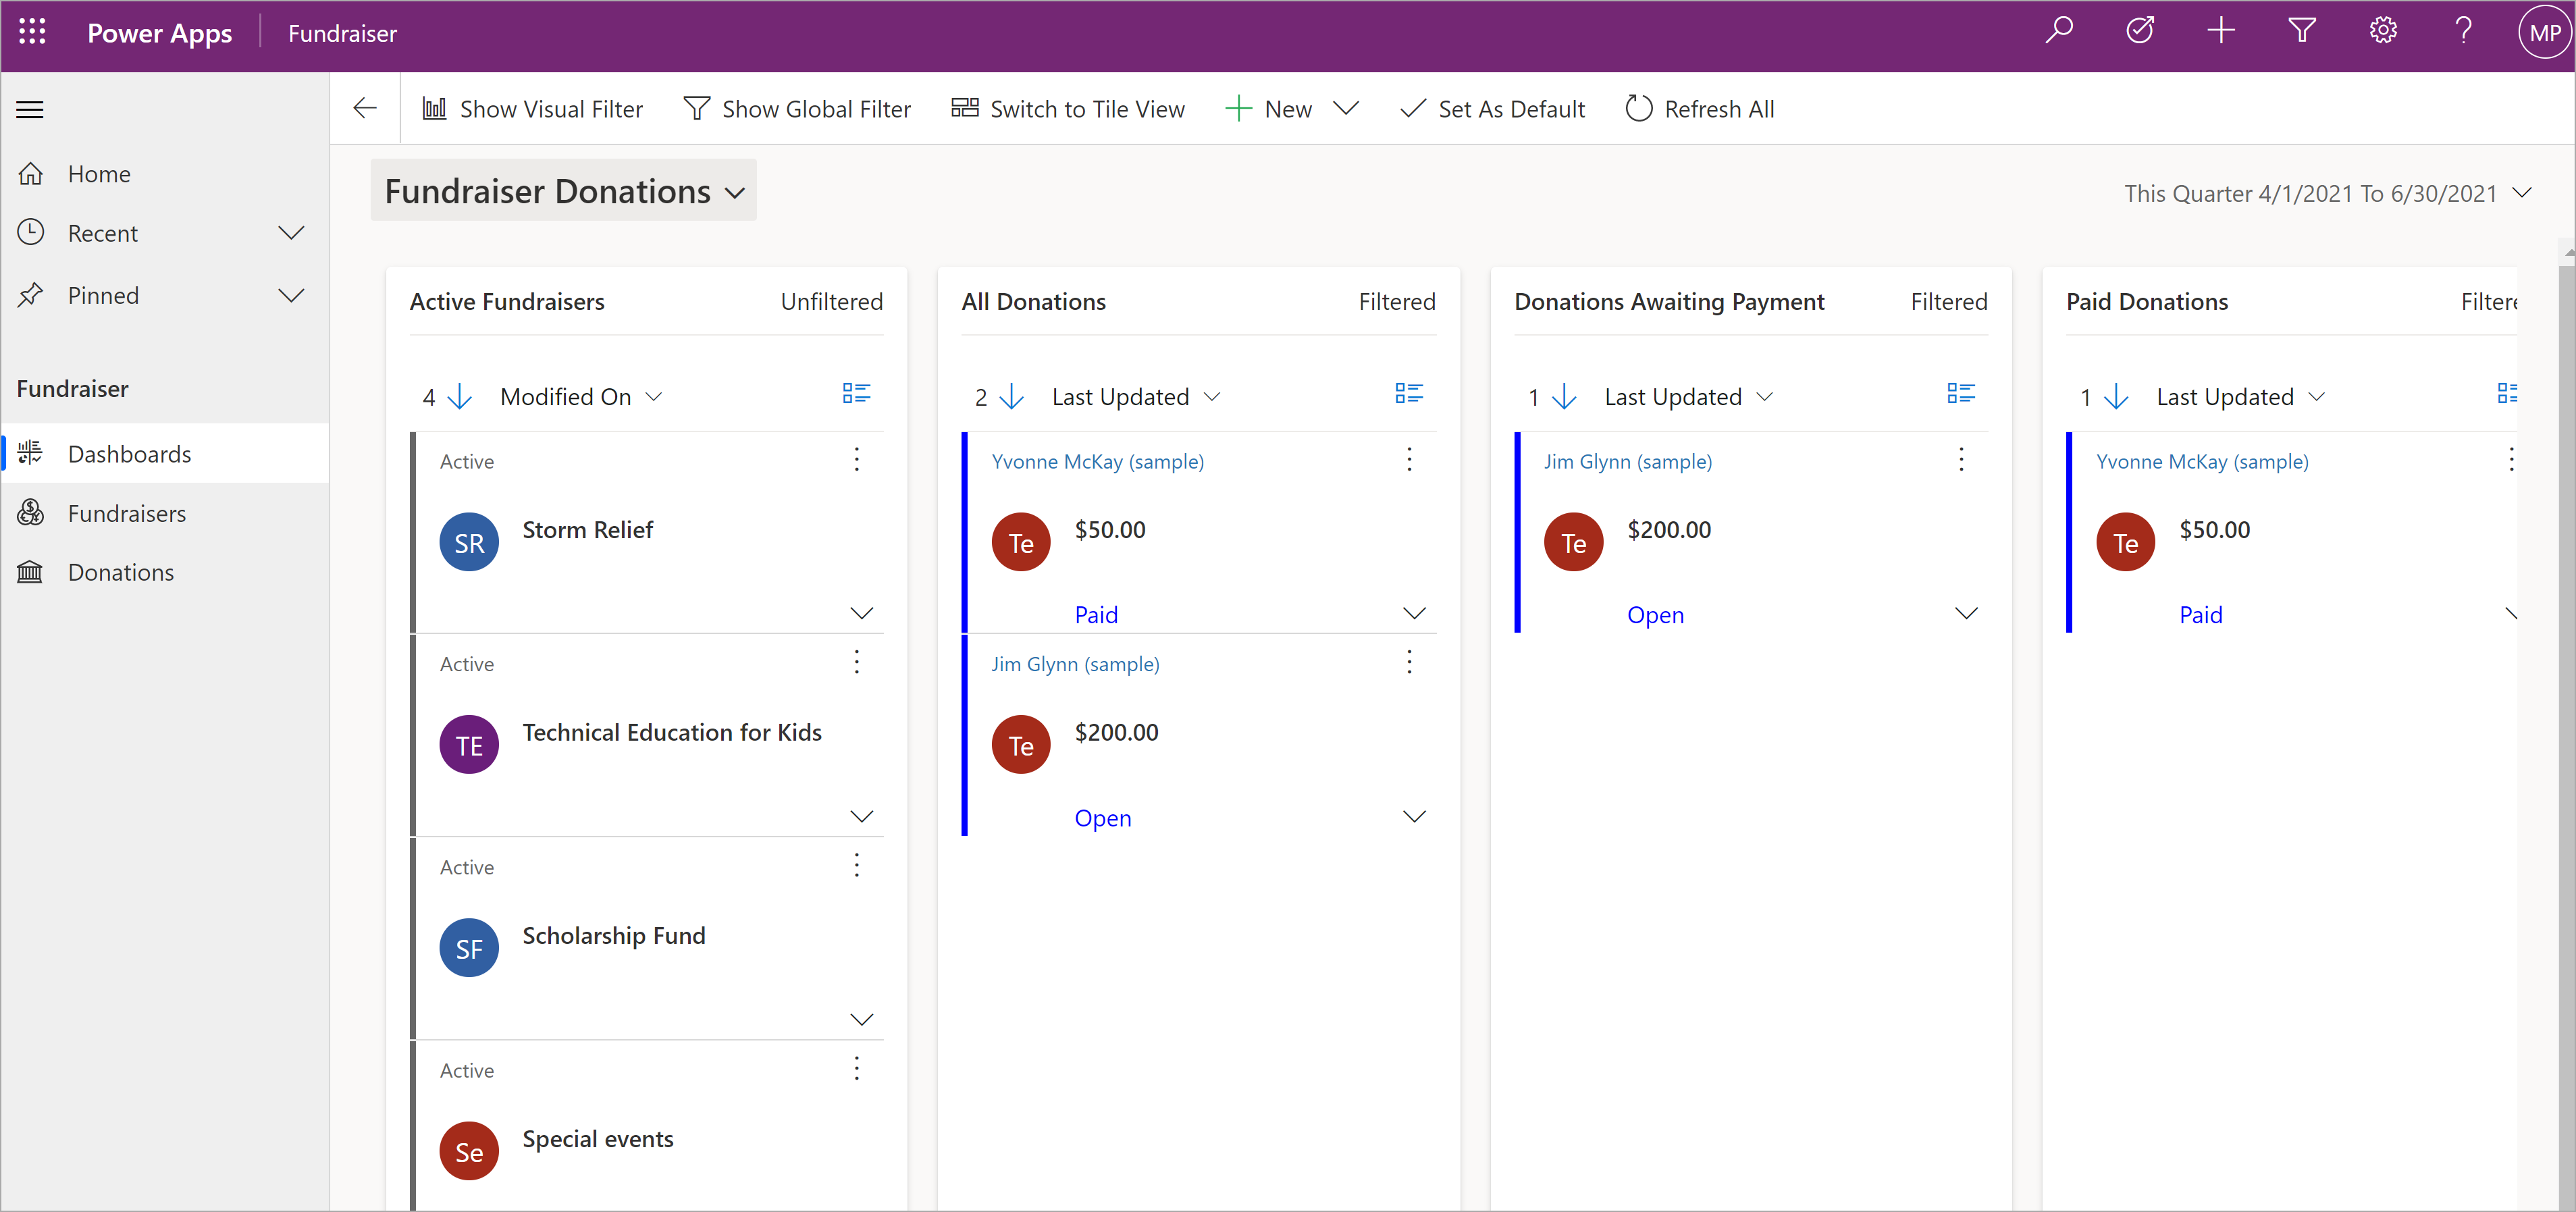2576x1212 pixels.
Task: Open Yvonne McKay sample donation
Action: 1099,460
